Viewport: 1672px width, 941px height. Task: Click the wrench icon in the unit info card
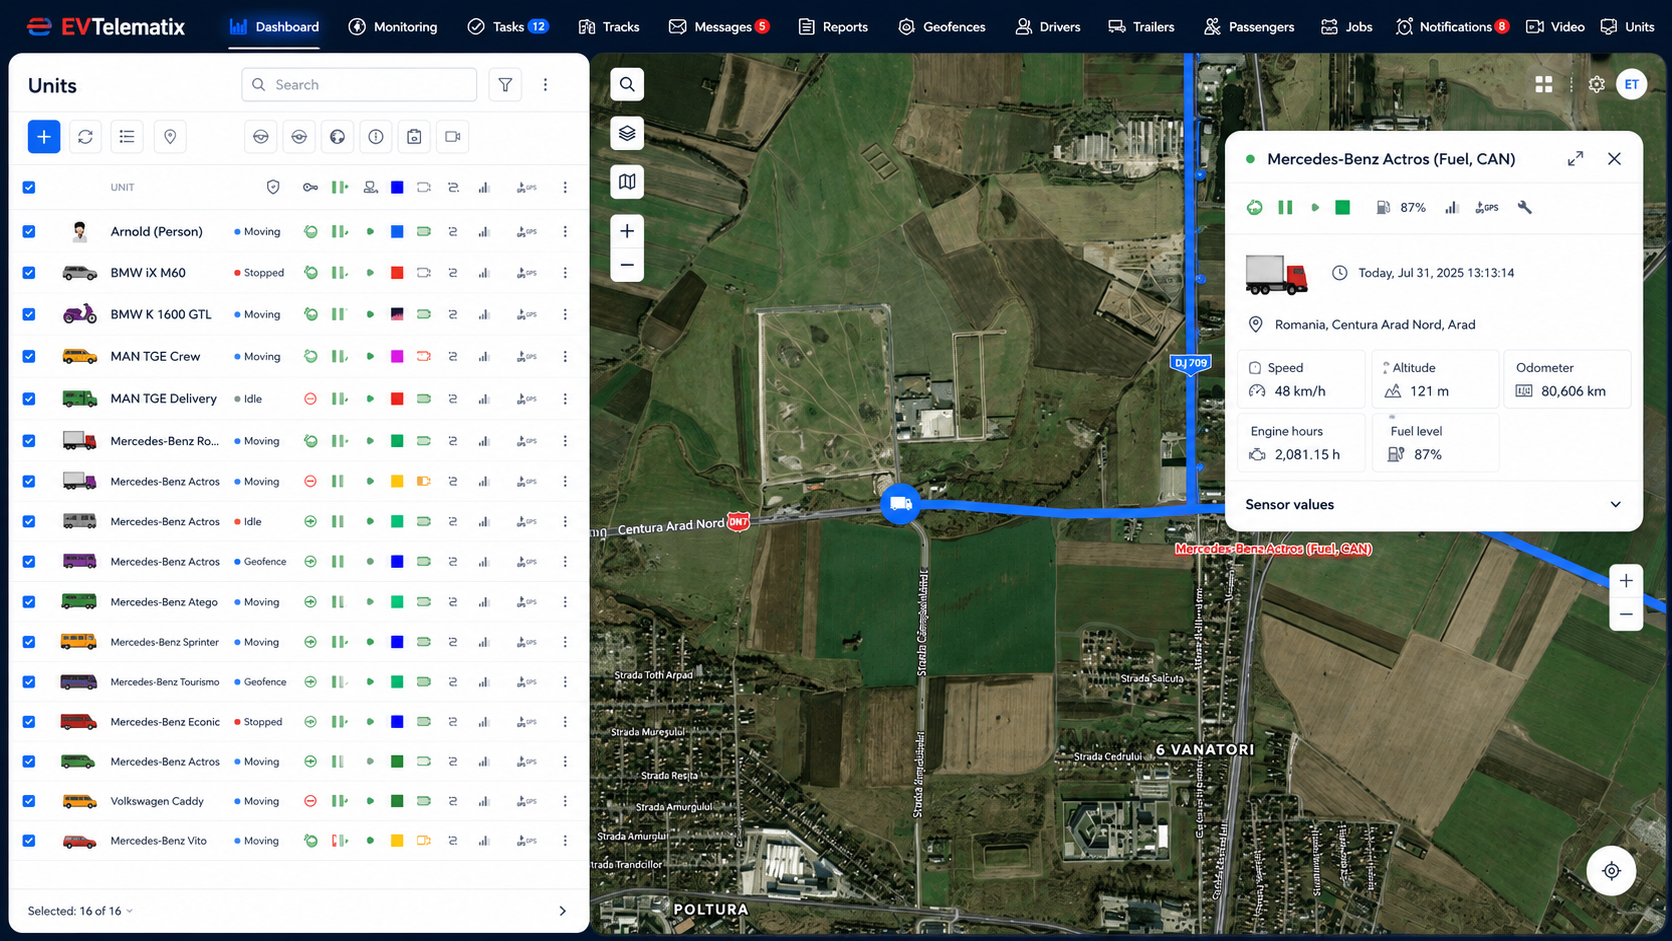point(1525,207)
